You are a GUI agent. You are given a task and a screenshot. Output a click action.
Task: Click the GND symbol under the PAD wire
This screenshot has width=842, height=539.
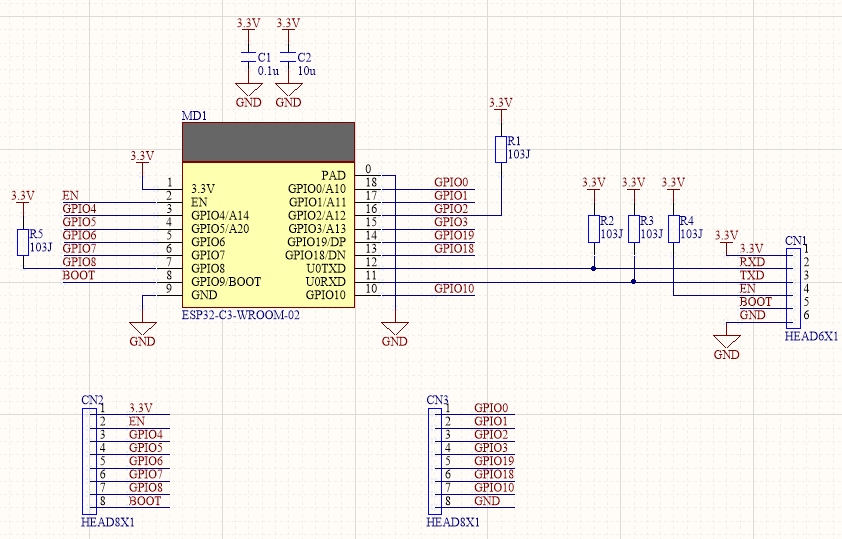pyautogui.click(x=395, y=334)
